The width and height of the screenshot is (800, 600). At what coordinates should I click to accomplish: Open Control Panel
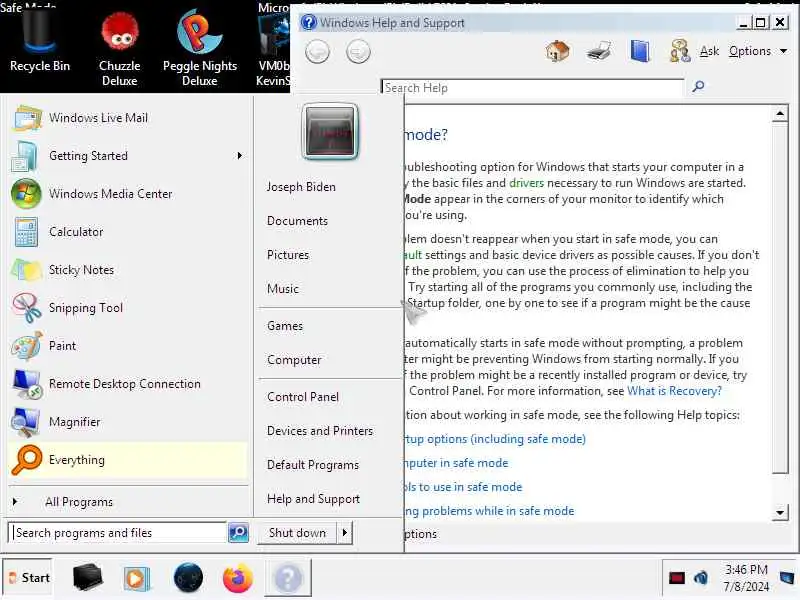pos(303,397)
